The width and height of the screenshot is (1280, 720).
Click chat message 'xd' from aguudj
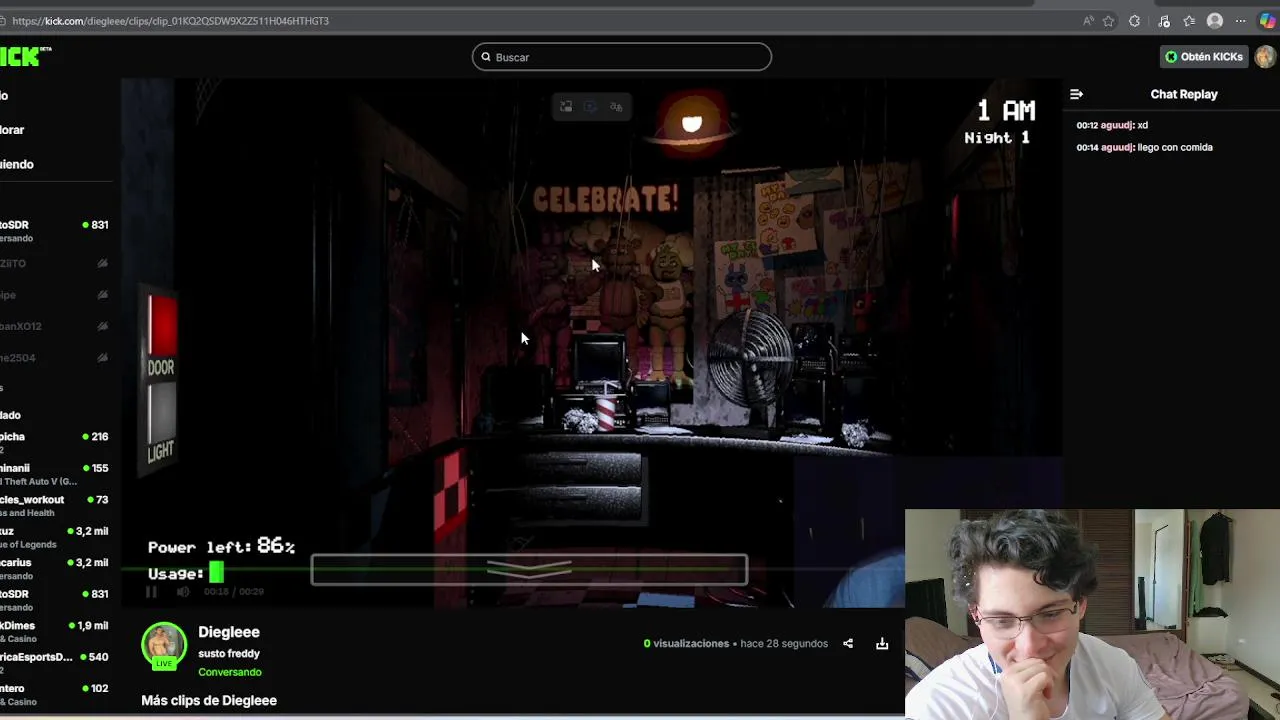tap(1142, 125)
